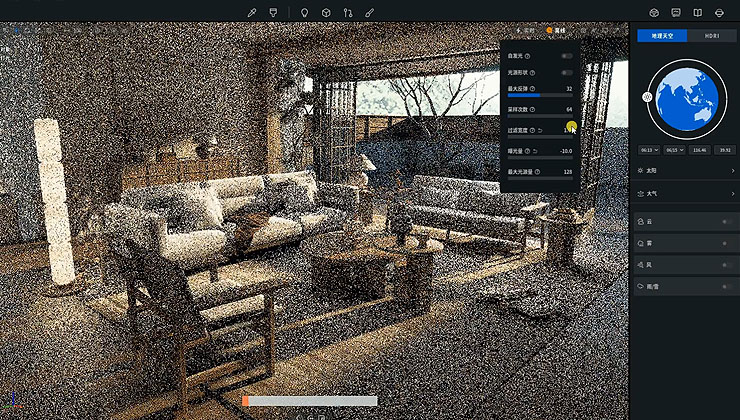
Task: Adjust the 最大反弹 slider
Action: click(540, 95)
